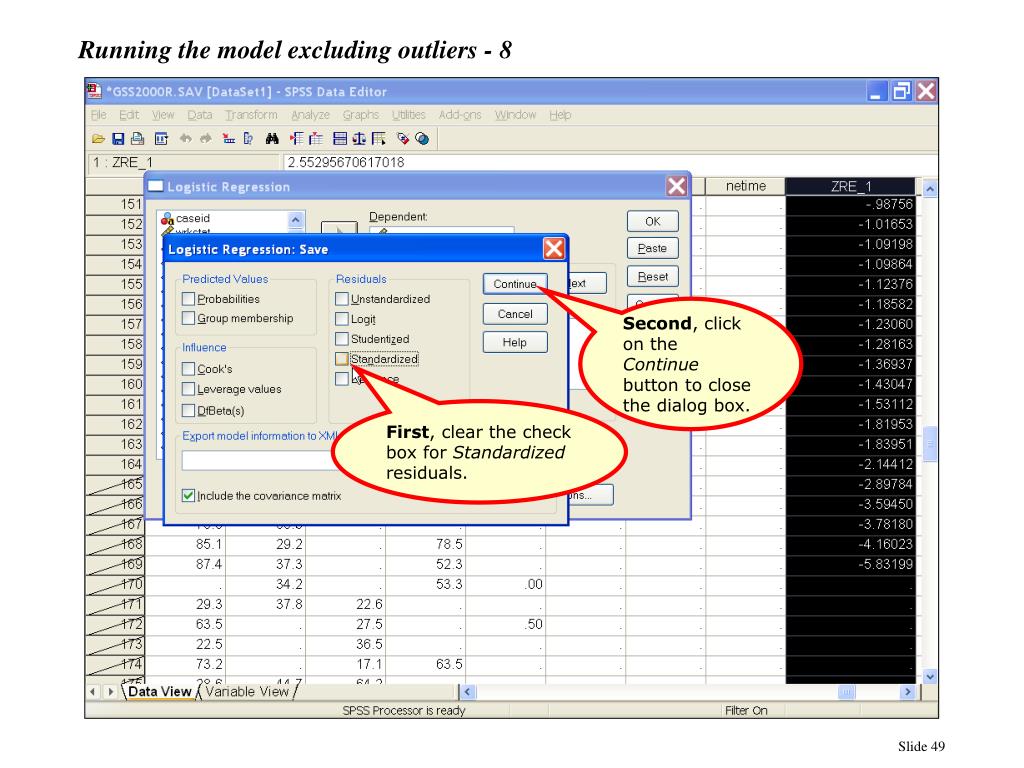The image size is (1024, 768).
Task: Clear the Standardized residuals checkbox
Action: pos(342,359)
